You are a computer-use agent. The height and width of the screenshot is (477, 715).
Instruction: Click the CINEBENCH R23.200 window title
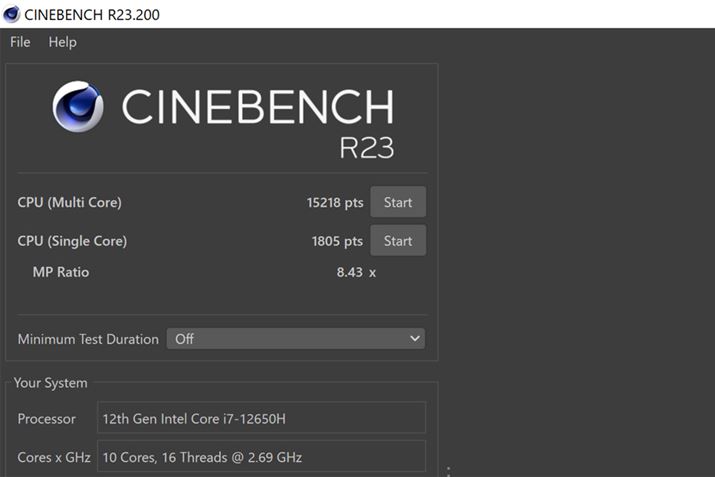tap(92, 15)
